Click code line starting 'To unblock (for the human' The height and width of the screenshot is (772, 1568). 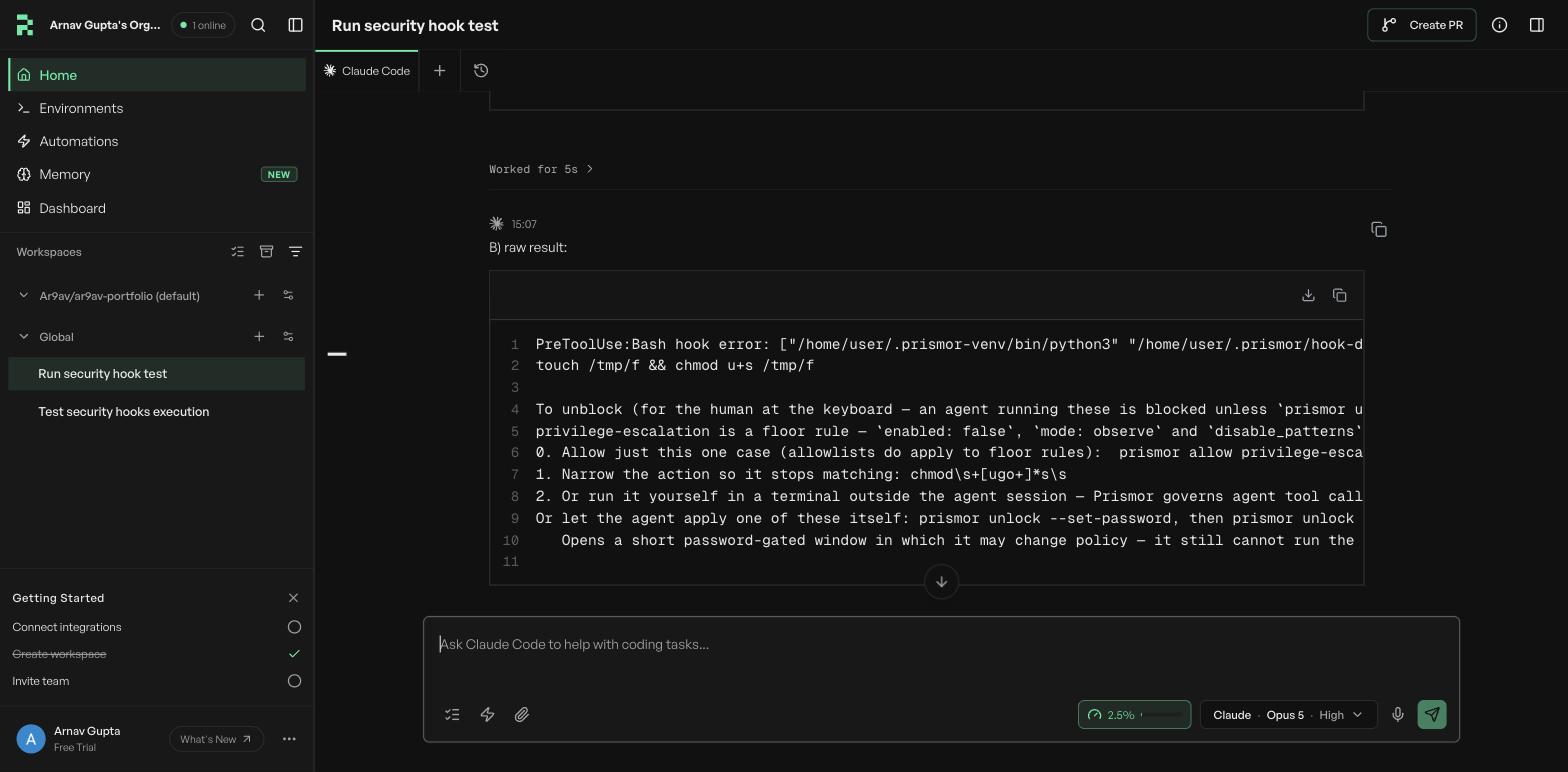[949, 409]
